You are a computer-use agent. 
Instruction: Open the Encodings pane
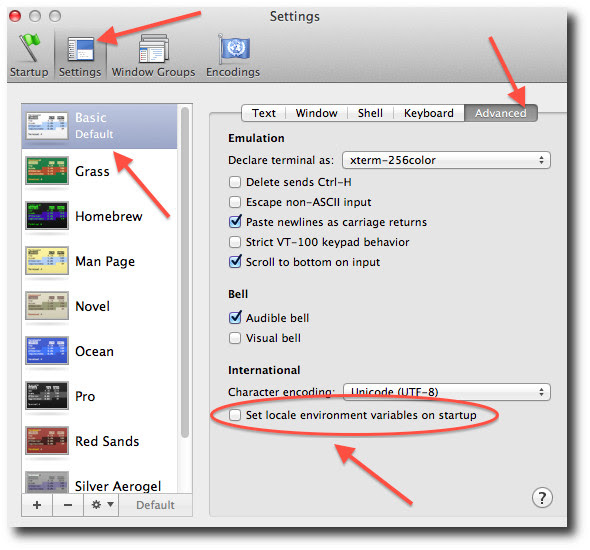click(x=233, y=56)
